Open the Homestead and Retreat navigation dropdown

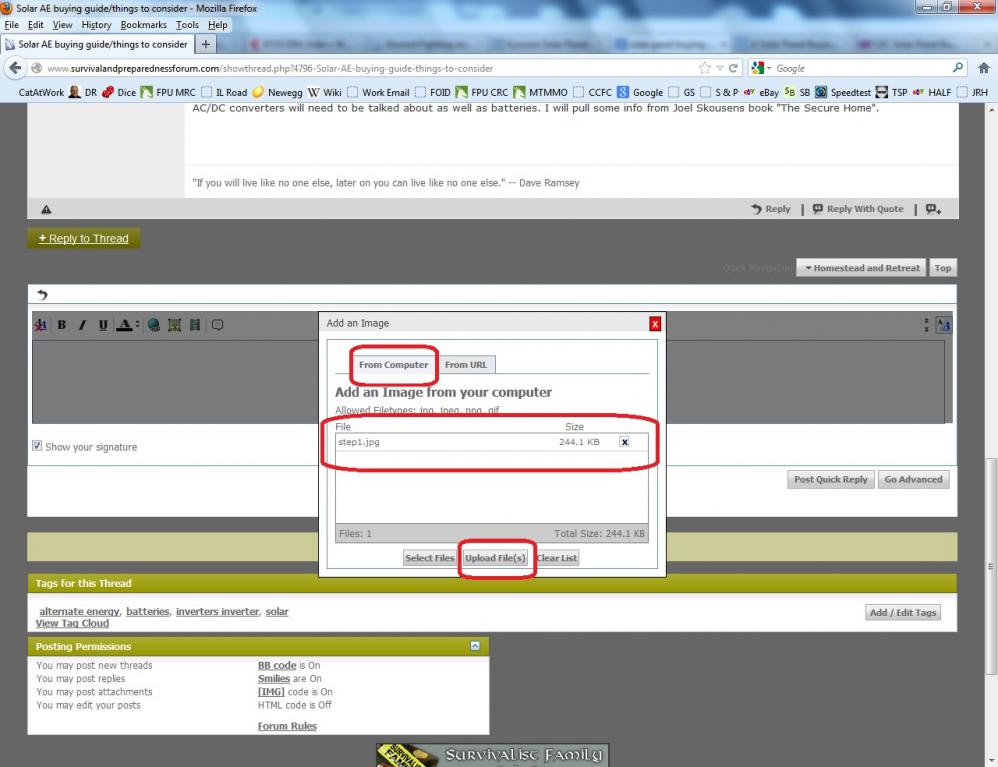tap(860, 268)
